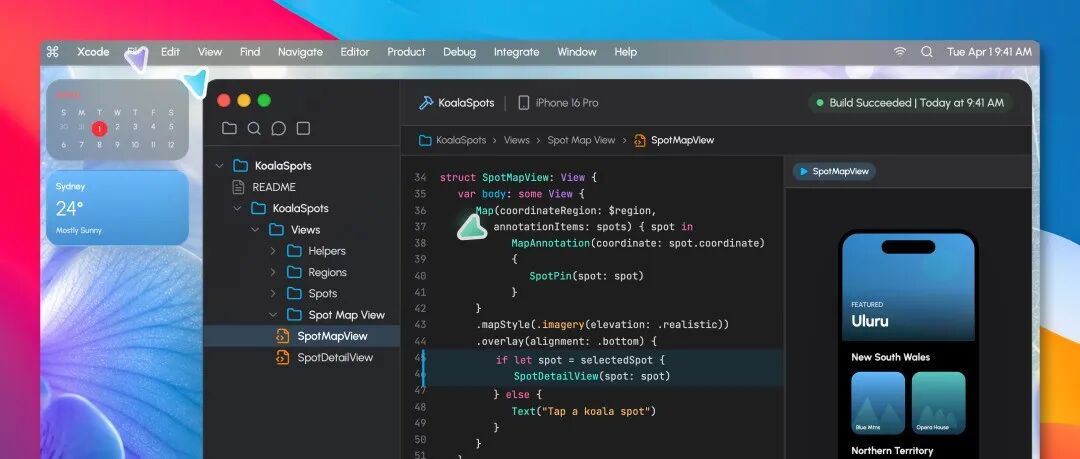
Task: Open the Find menu
Action: 250,52
